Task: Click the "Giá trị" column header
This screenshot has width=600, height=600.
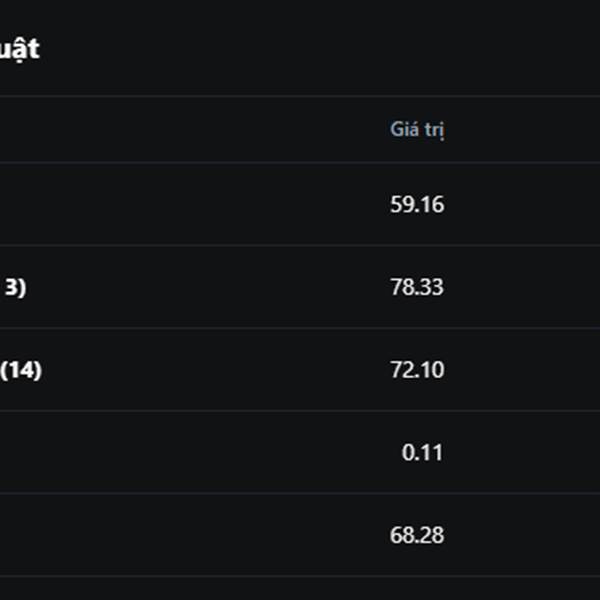Action: pyautogui.click(x=417, y=130)
